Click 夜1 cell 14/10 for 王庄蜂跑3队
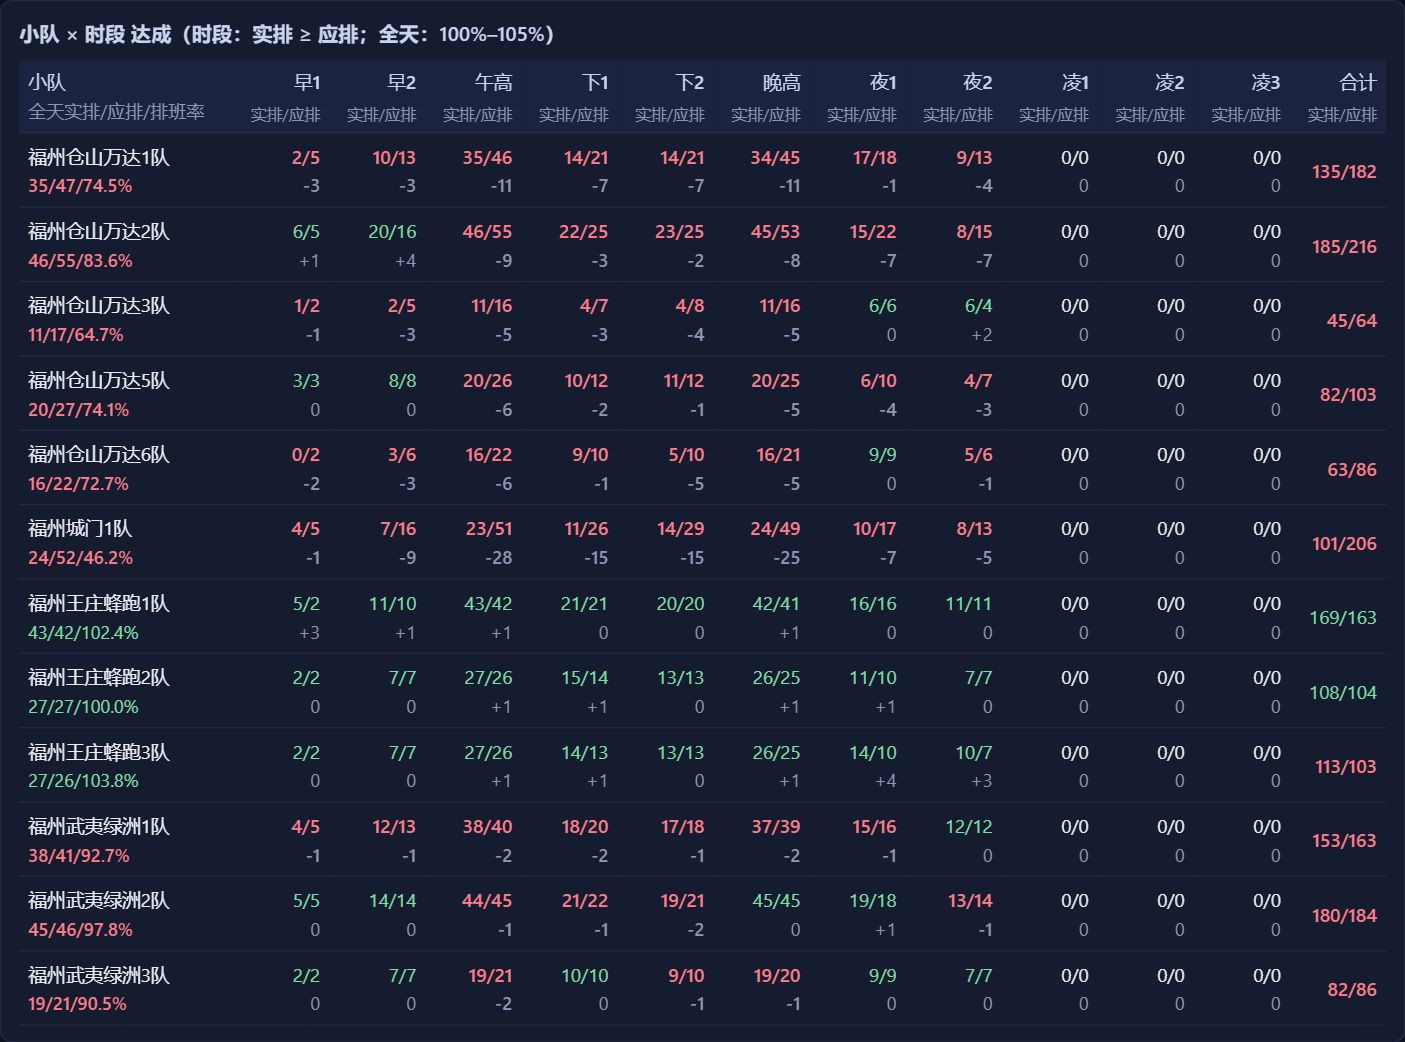Image resolution: width=1405 pixels, height=1042 pixels. click(x=873, y=753)
